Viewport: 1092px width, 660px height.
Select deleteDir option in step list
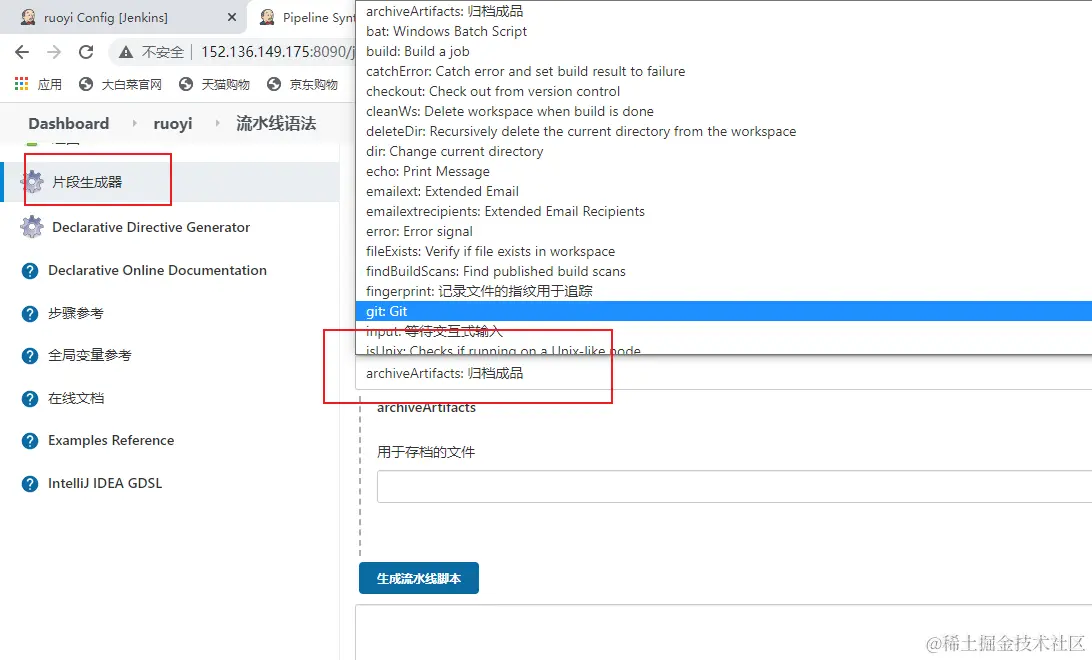tap(724, 132)
